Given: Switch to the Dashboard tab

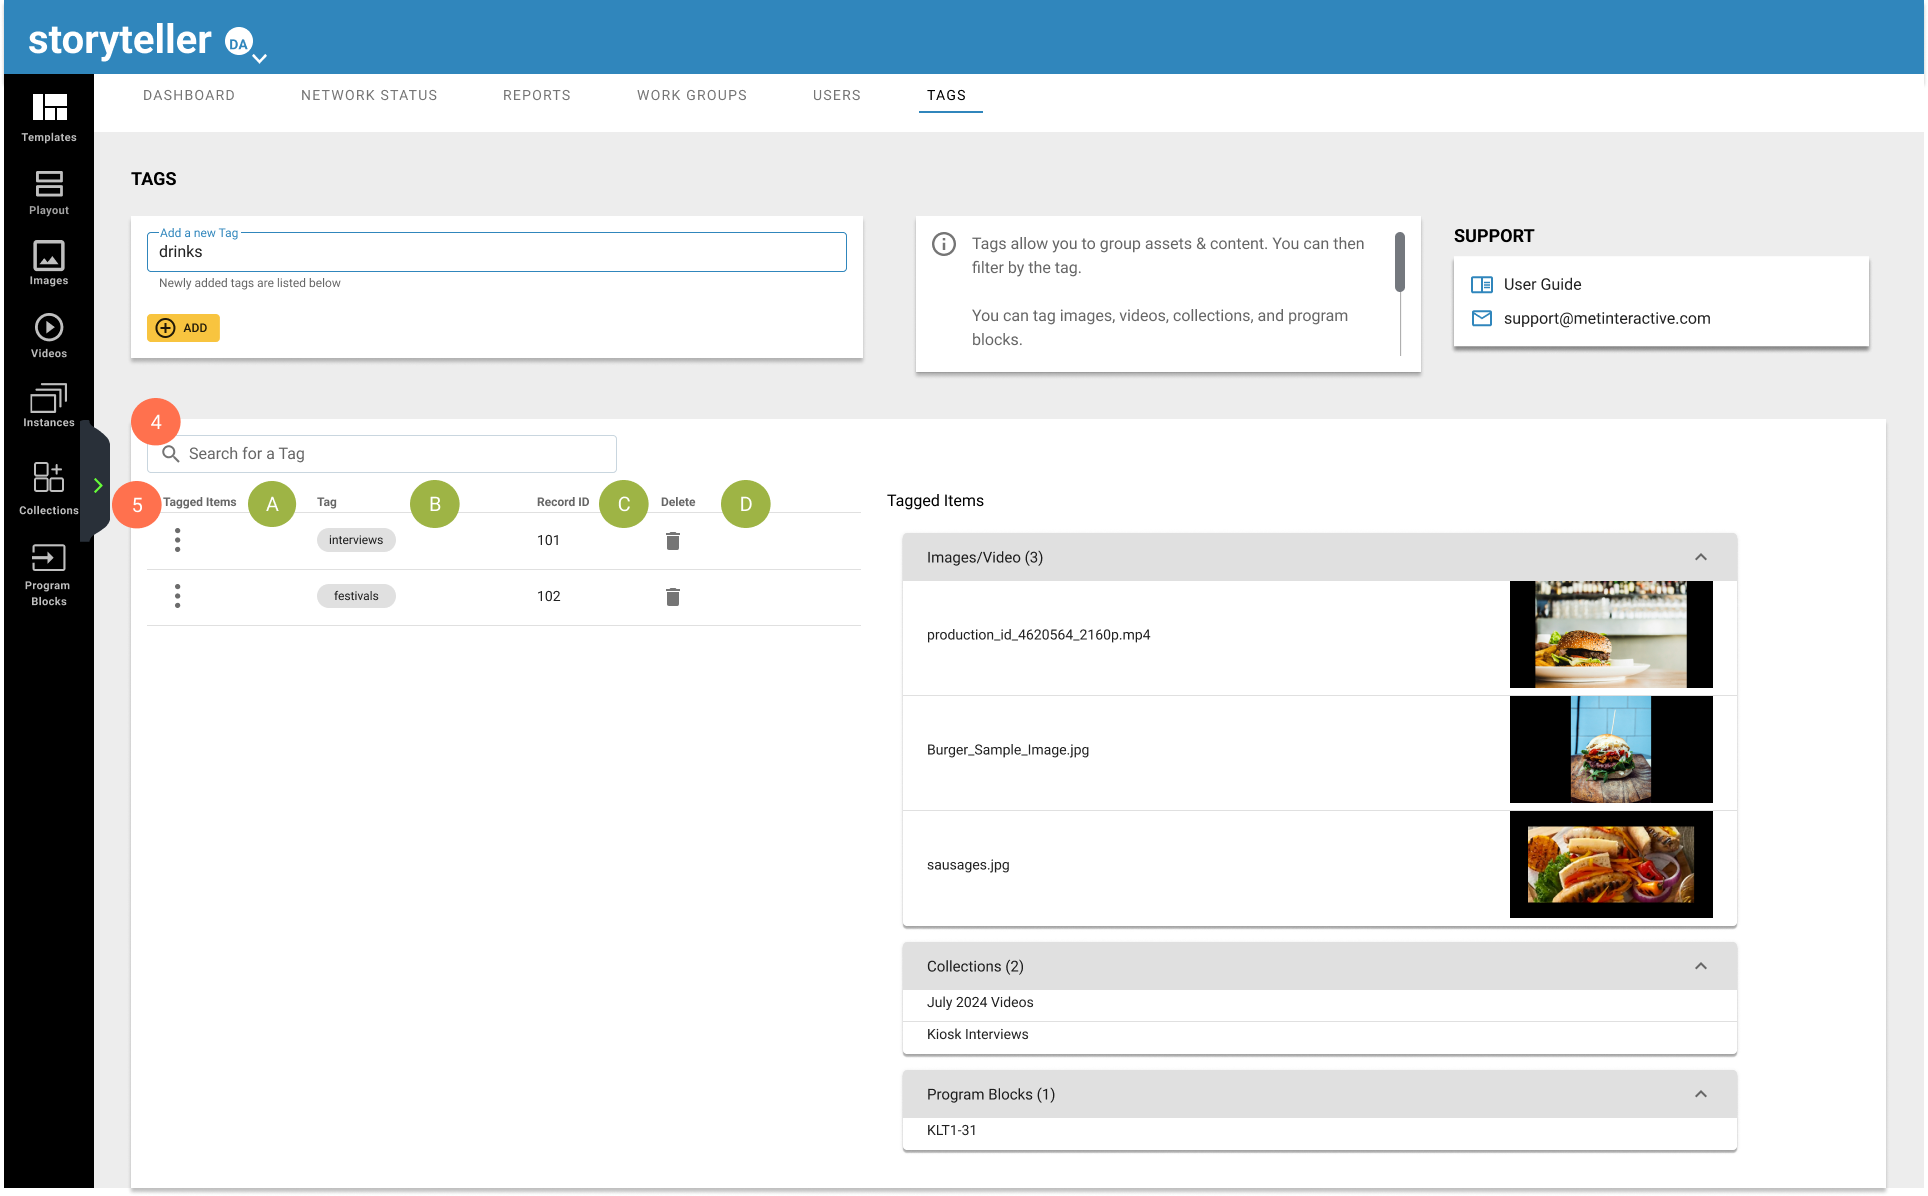Looking at the screenshot, I should pyautogui.click(x=189, y=95).
